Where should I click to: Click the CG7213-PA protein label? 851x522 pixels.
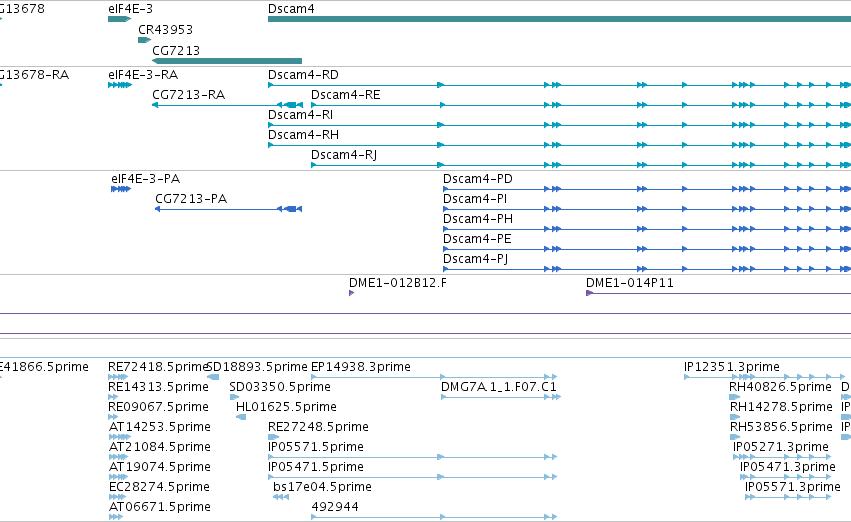click(x=191, y=199)
